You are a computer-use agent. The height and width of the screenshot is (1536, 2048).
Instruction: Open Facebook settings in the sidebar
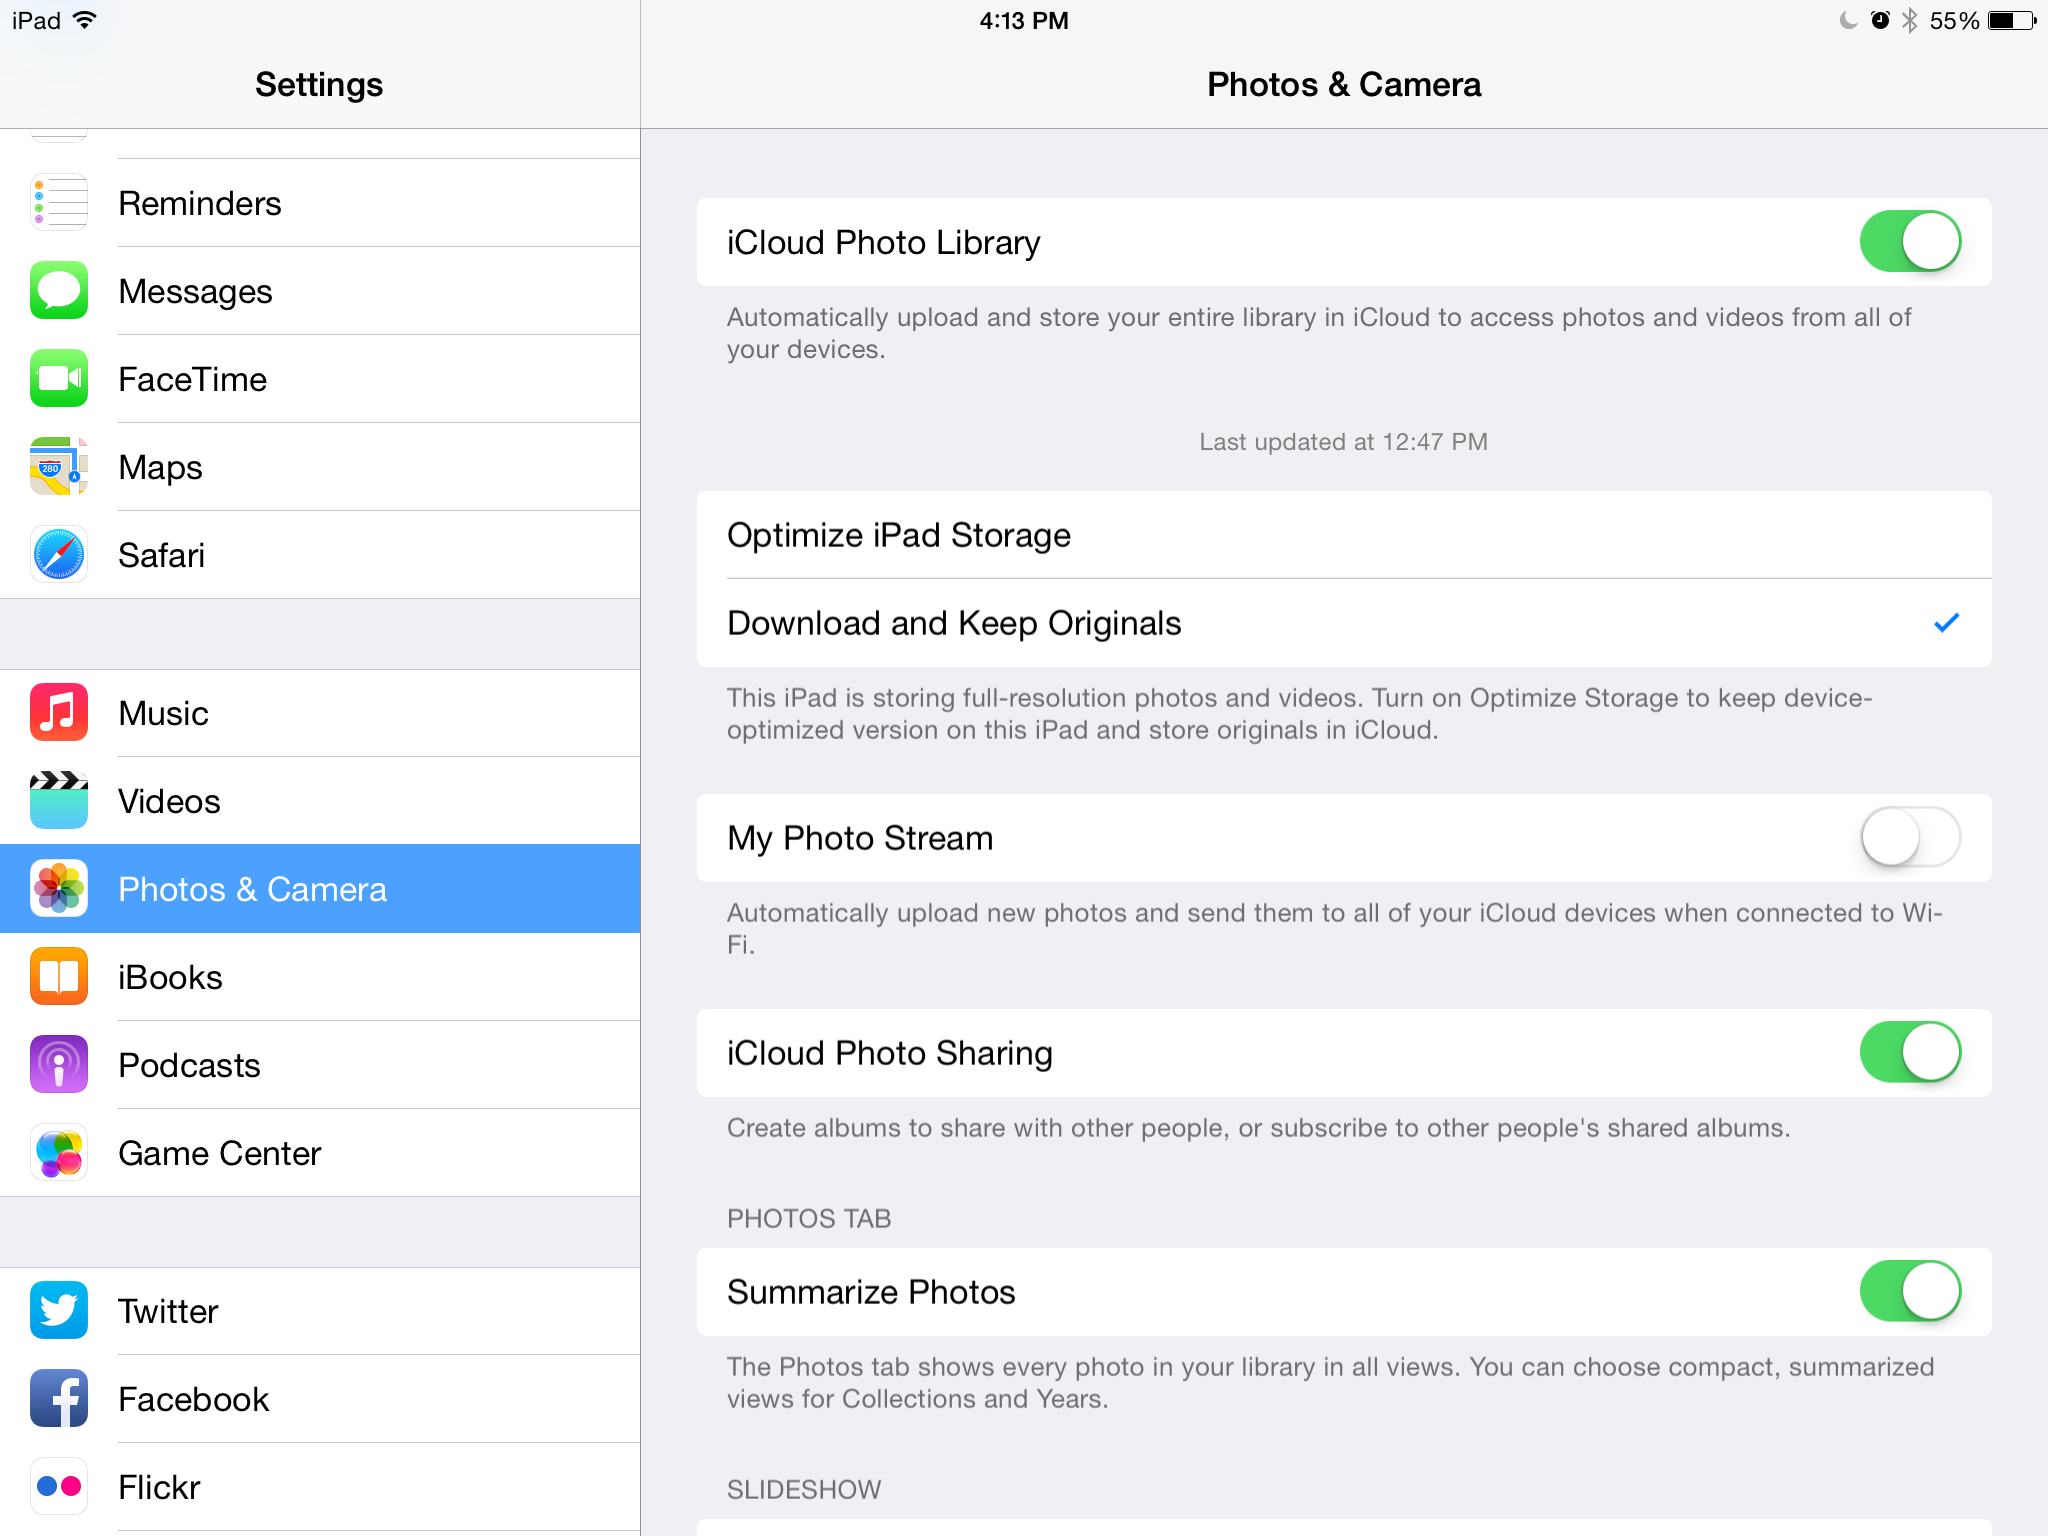320,1399
